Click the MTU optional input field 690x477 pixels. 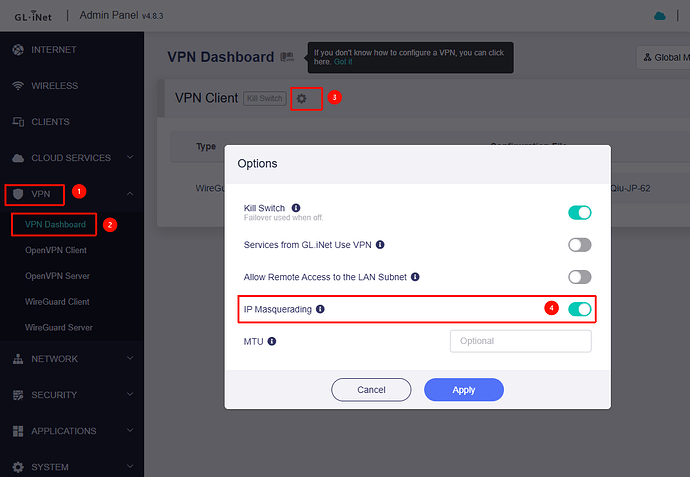(x=520, y=341)
